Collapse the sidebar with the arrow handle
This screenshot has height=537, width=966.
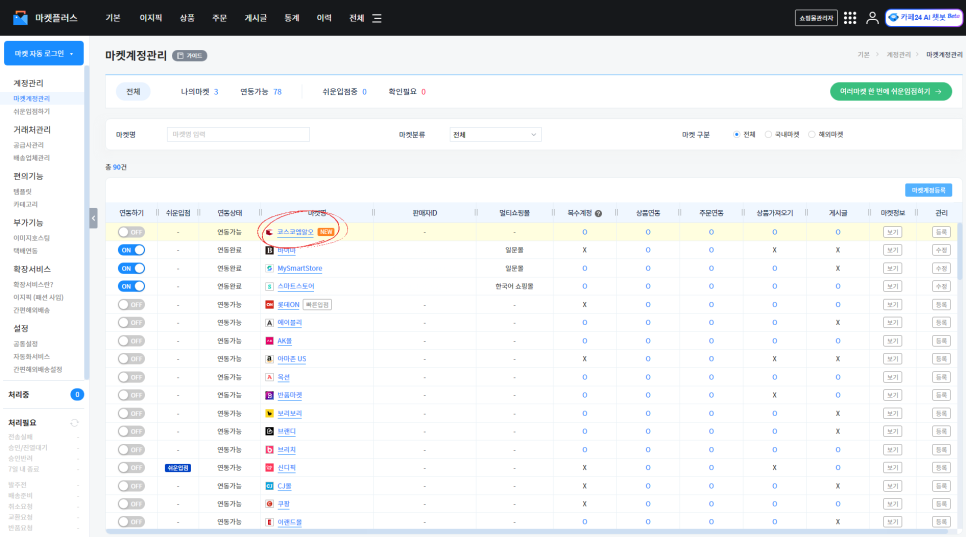click(x=93, y=218)
